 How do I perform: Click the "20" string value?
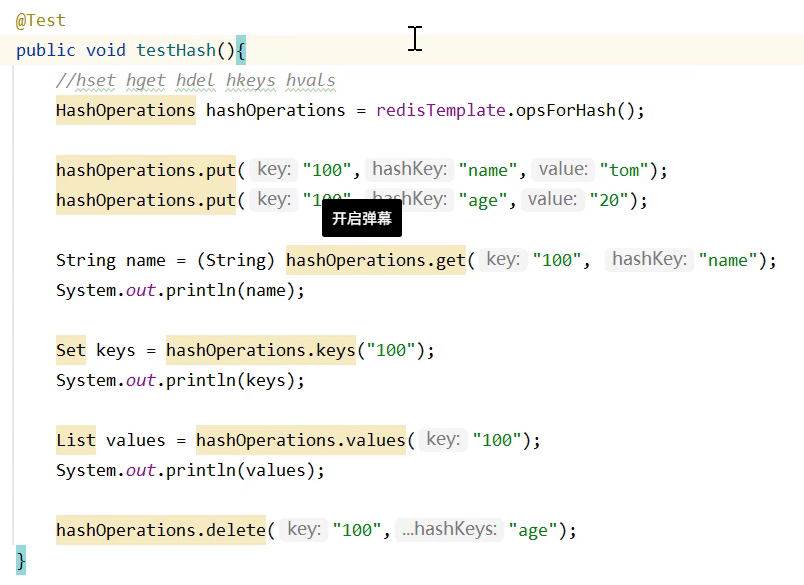click(609, 200)
